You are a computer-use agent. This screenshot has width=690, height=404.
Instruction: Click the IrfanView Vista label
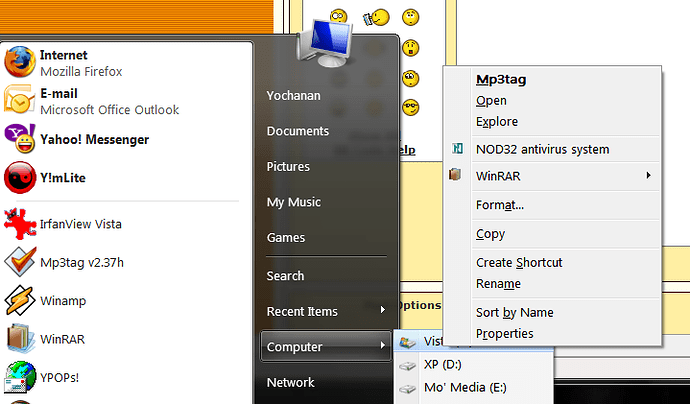[81, 224]
